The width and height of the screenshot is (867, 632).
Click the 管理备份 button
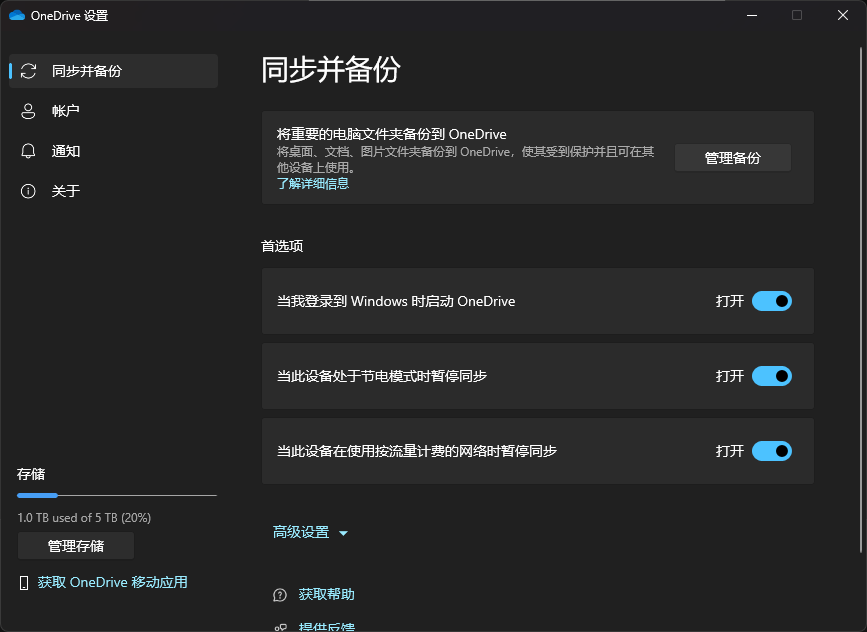[733, 158]
